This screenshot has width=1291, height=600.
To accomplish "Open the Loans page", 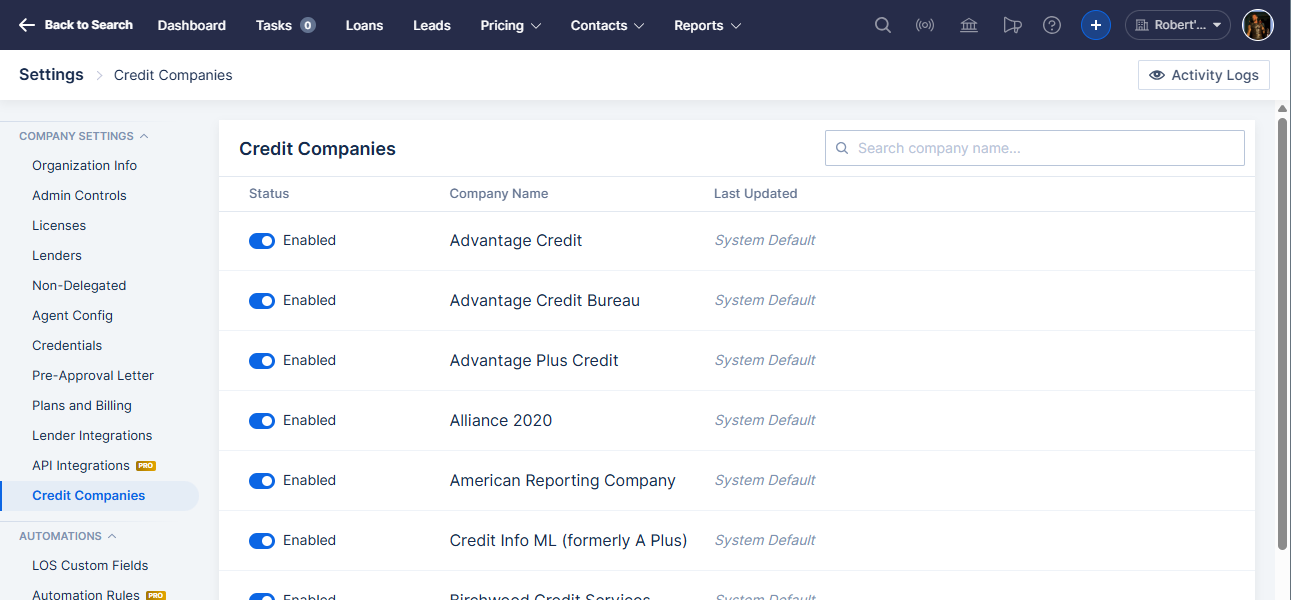I will (x=364, y=25).
